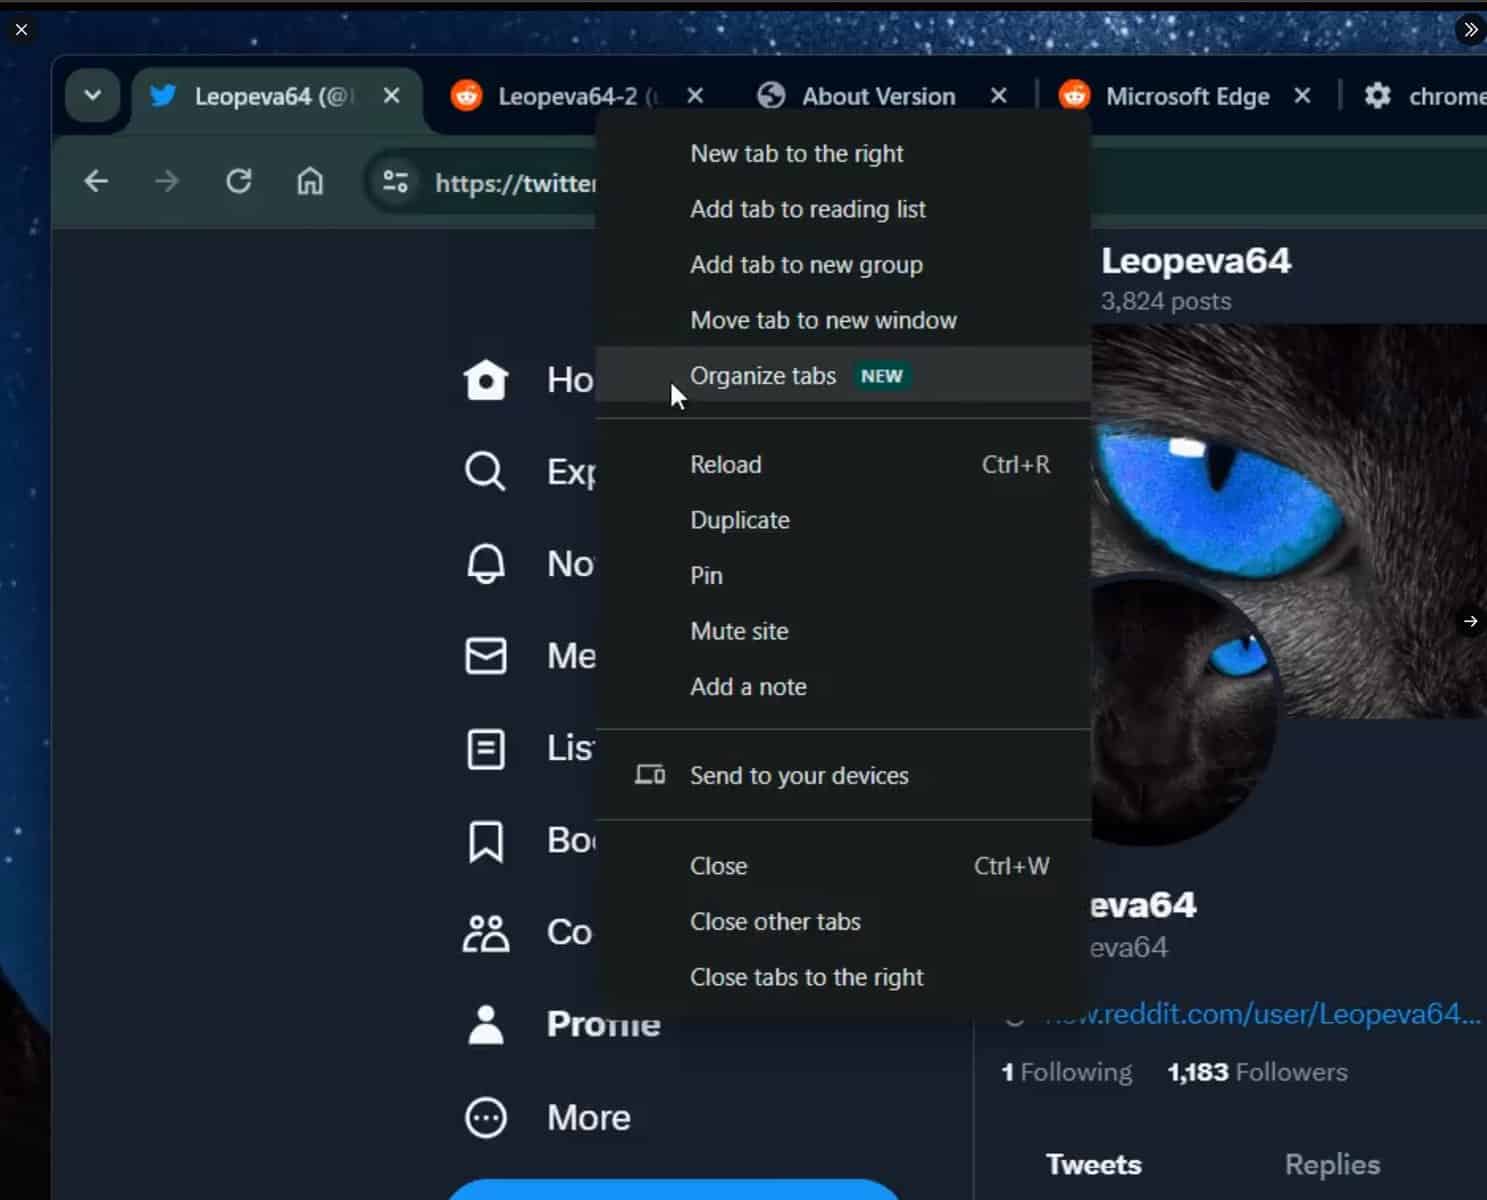1487x1200 pixels.
Task: Reload the page with the toolbar refresh icon
Action: coord(239,182)
